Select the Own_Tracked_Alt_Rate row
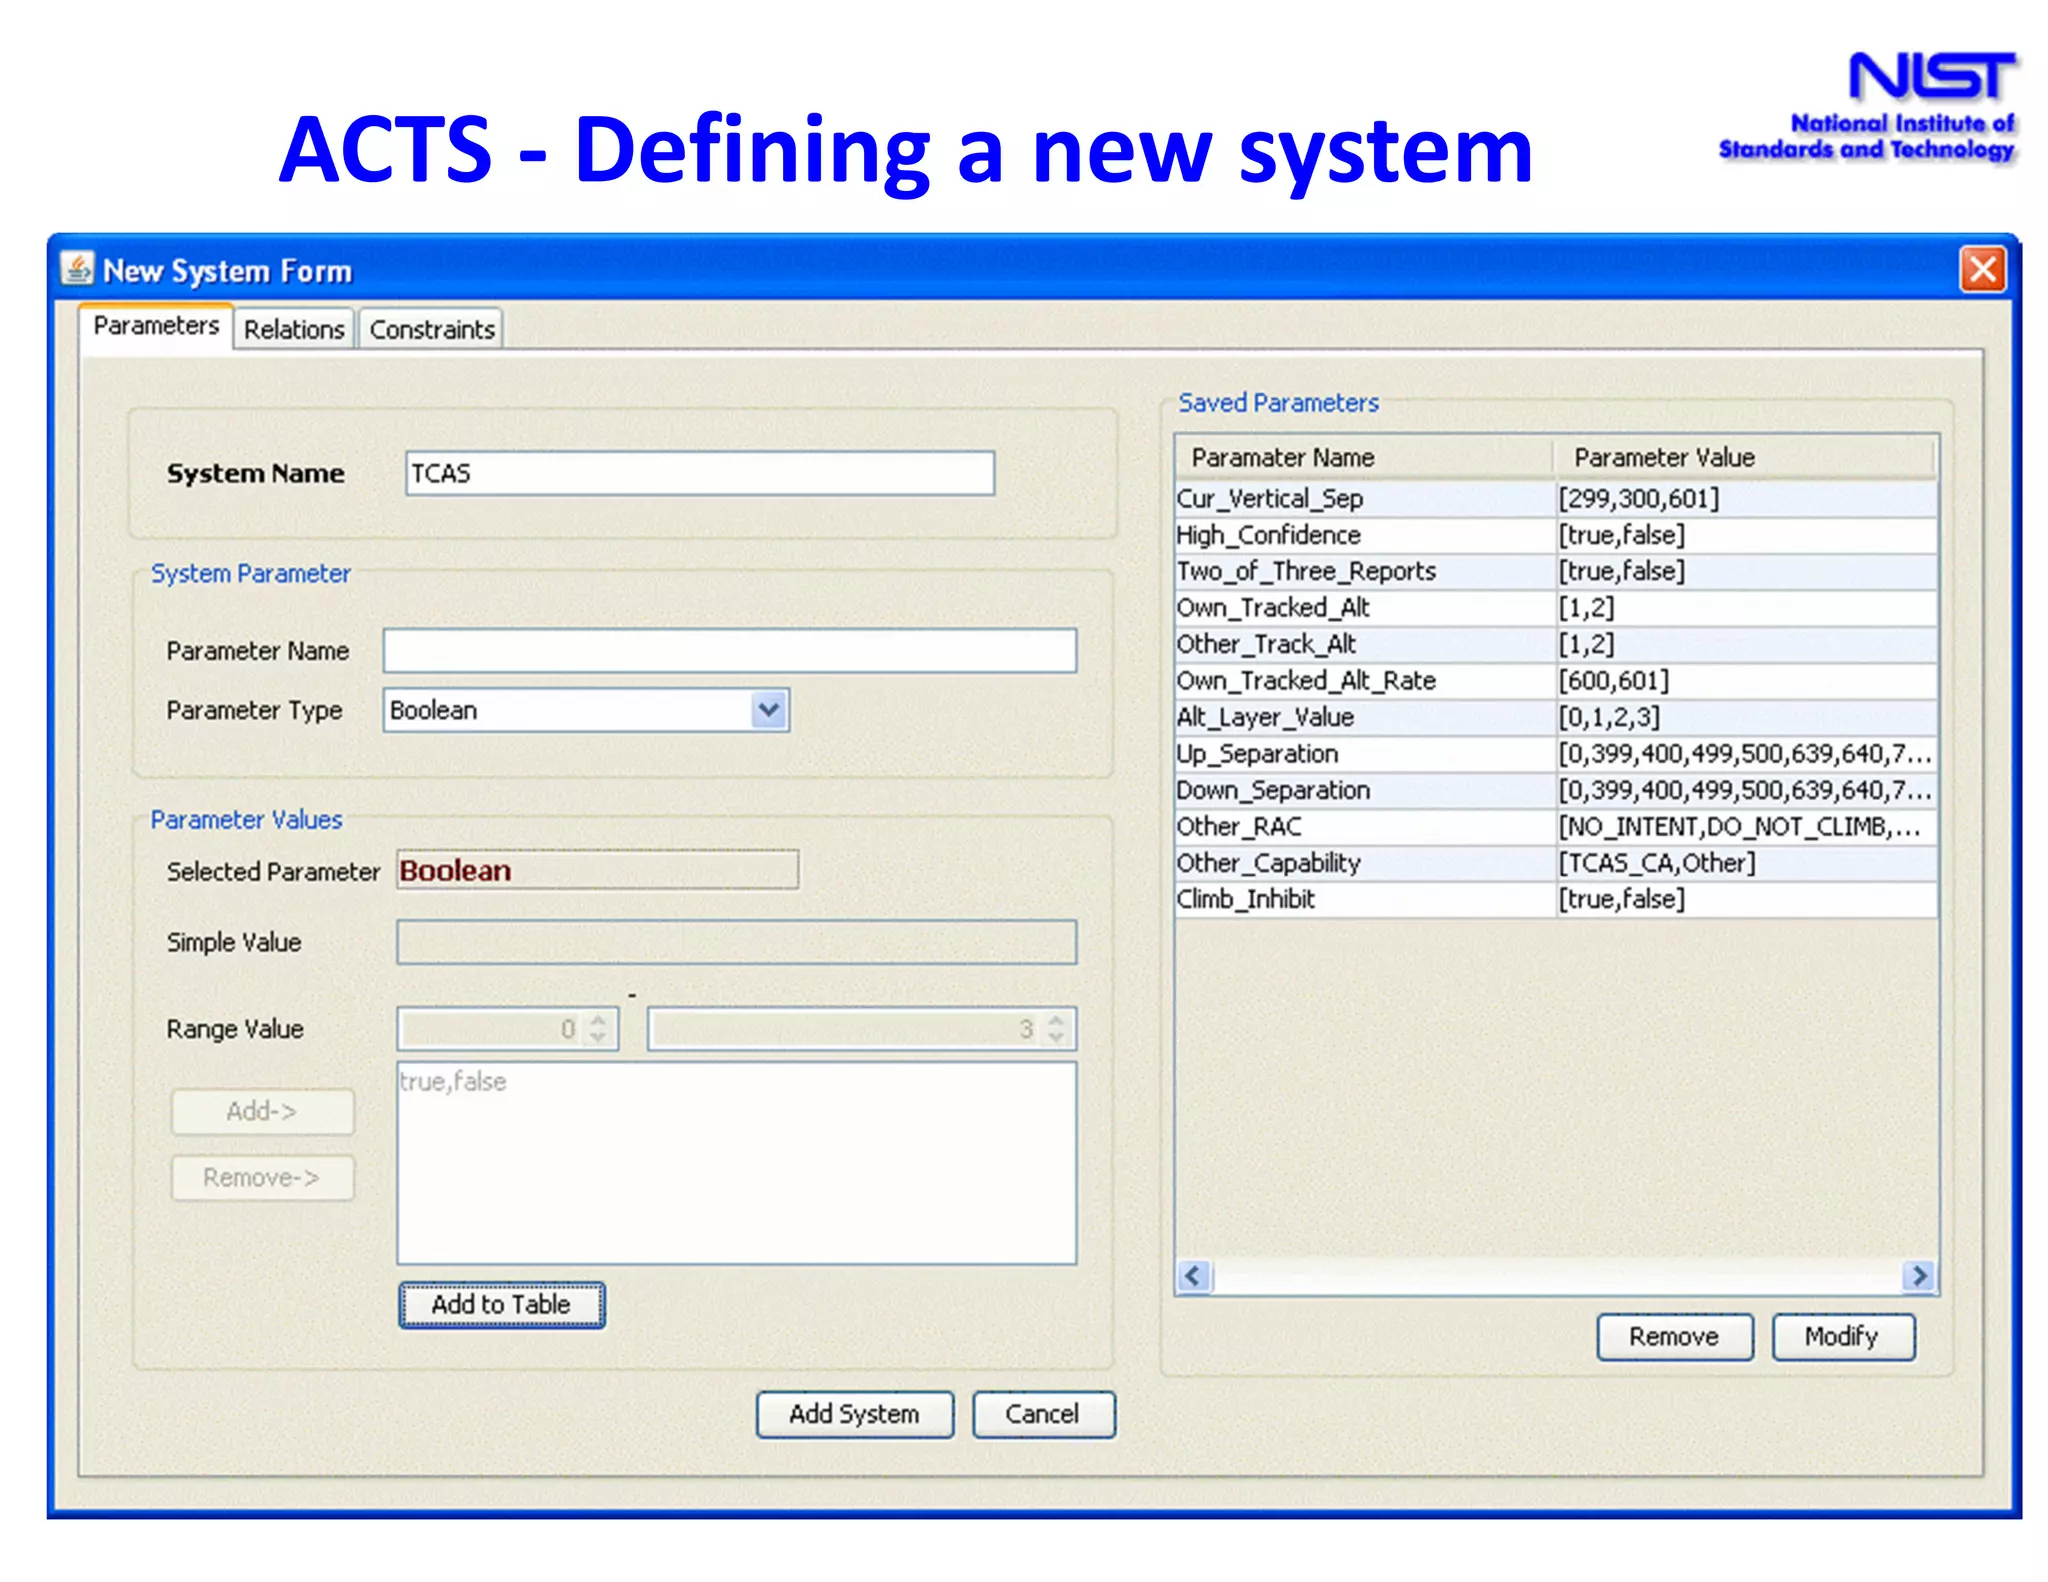 (1556, 681)
